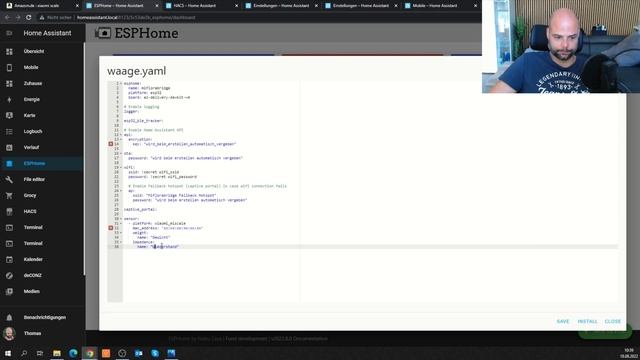Reload the page in the browser

click(x=29, y=18)
